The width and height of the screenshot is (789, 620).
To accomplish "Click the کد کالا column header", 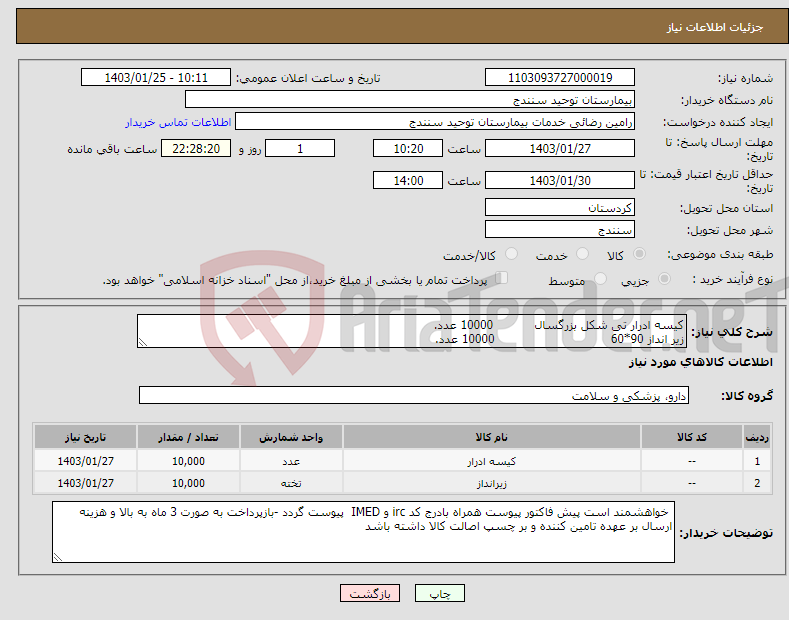I will (692, 437).
